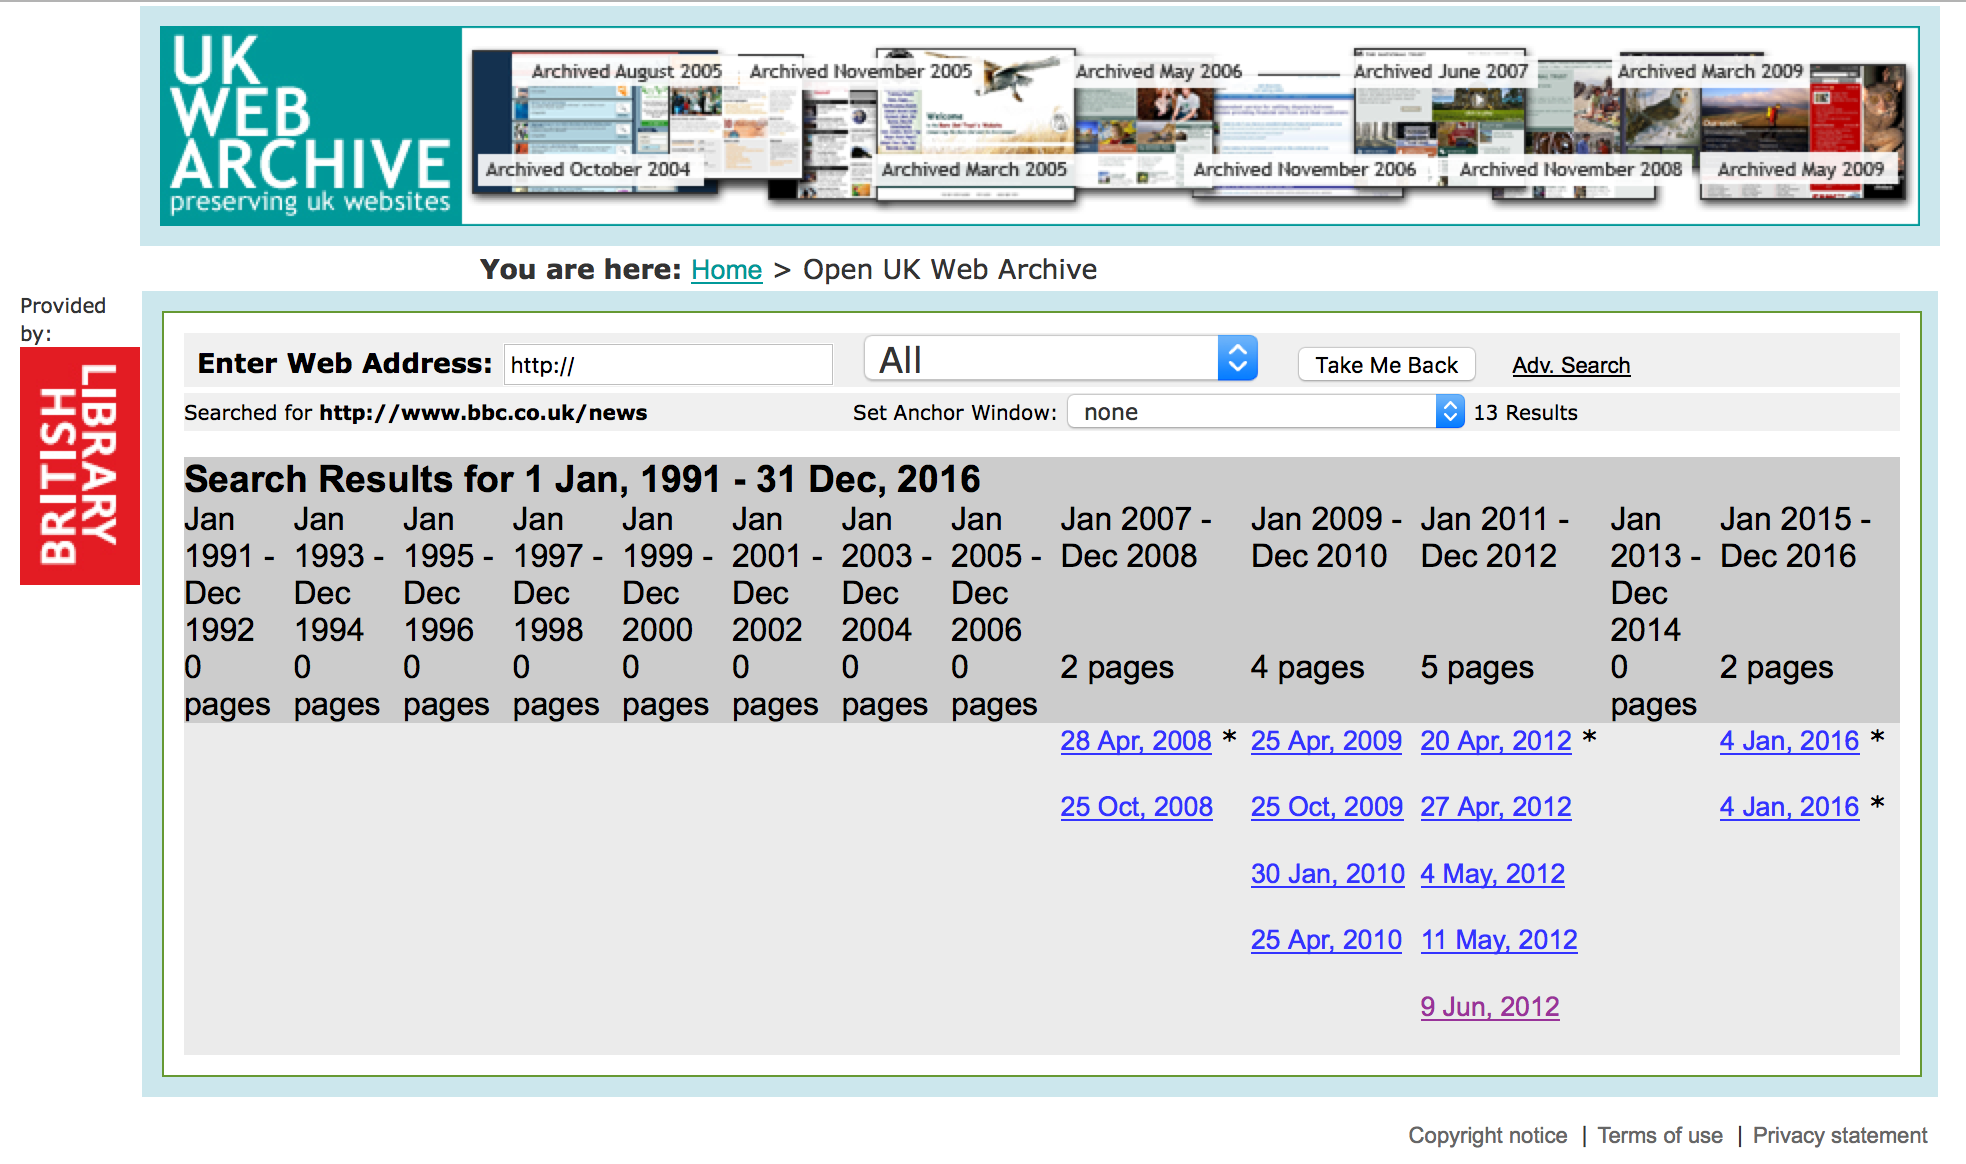Click the Archived May 2006 thumbnail
Viewport: 1966px width, 1164px height.
(1158, 71)
